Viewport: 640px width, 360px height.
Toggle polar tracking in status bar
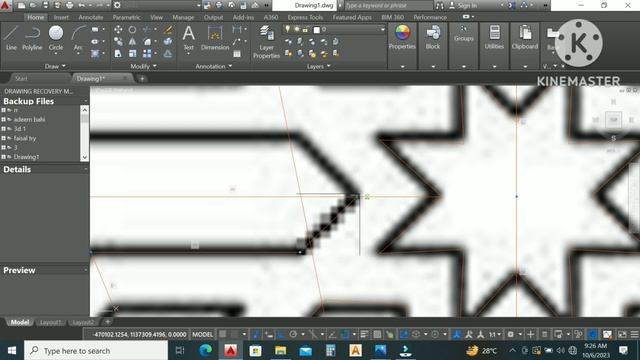(293, 334)
